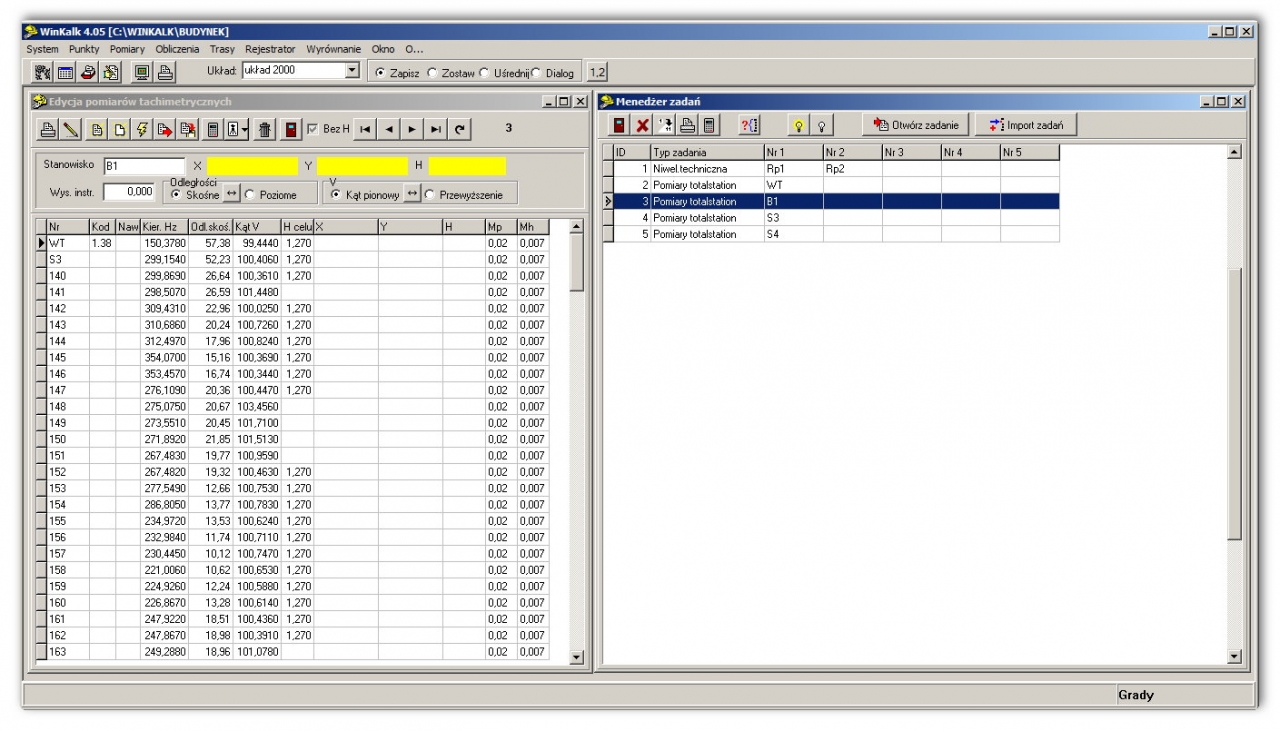Click the Import zadań button

coord(1026,124)
